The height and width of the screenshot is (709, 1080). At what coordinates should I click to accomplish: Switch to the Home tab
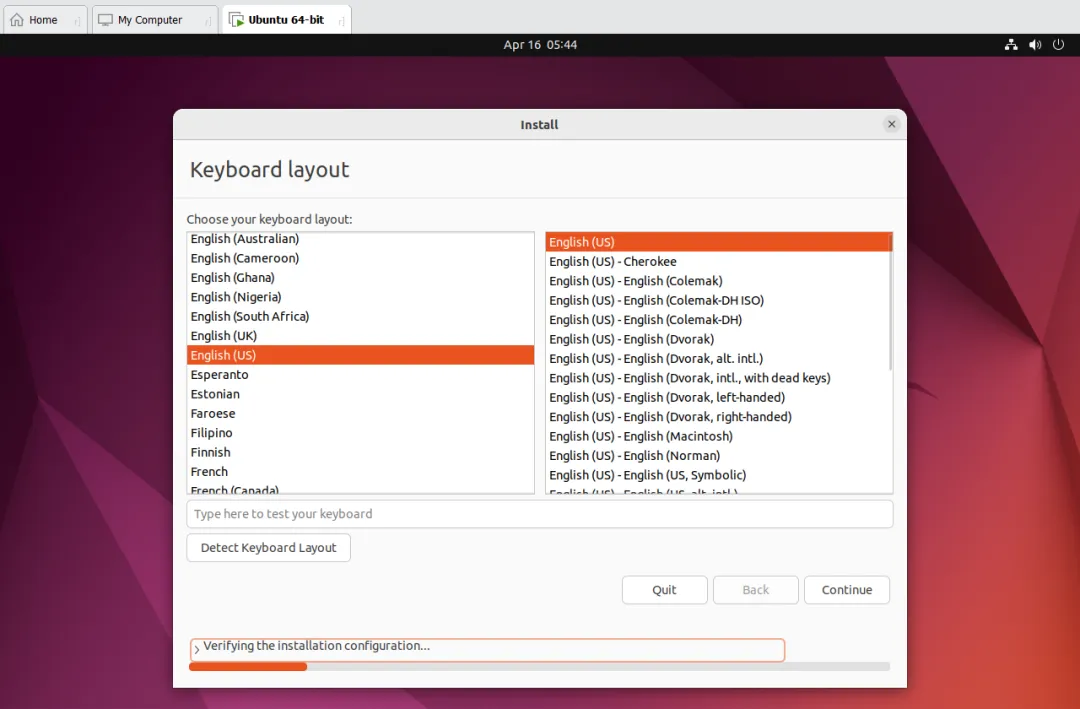pyautogui.click(x=45, y=20)
